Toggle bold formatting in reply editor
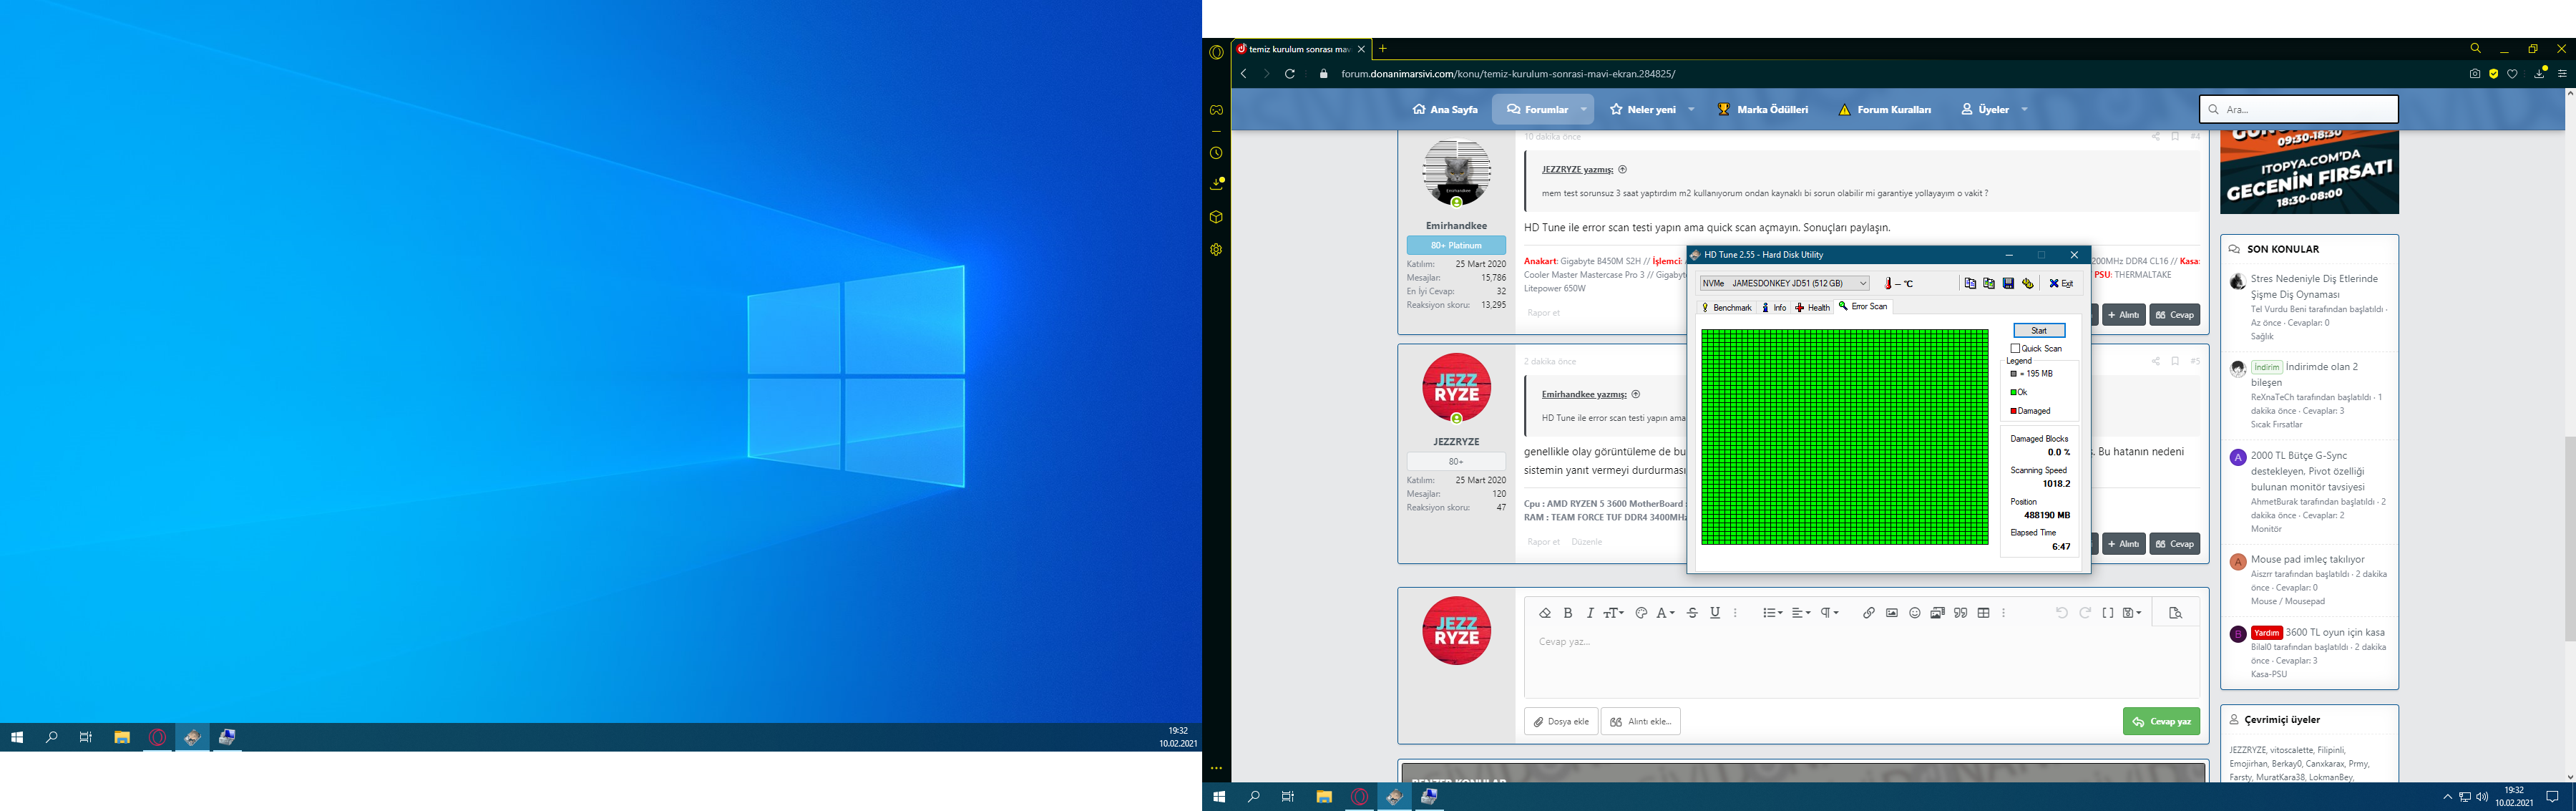Viewport: 2576px width, 811px height. 1567,613
